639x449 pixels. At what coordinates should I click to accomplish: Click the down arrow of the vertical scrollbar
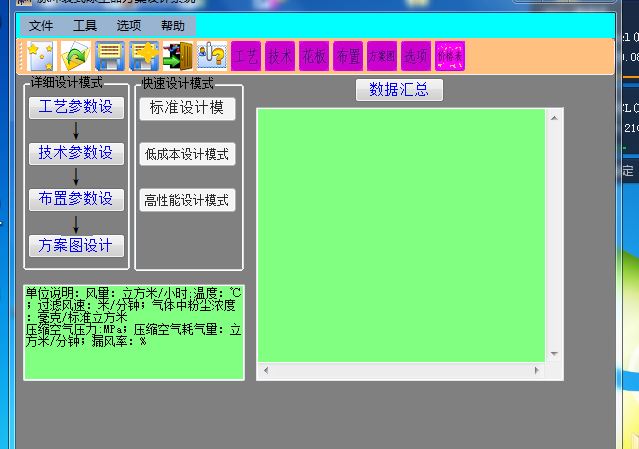(x=554, y=354)
